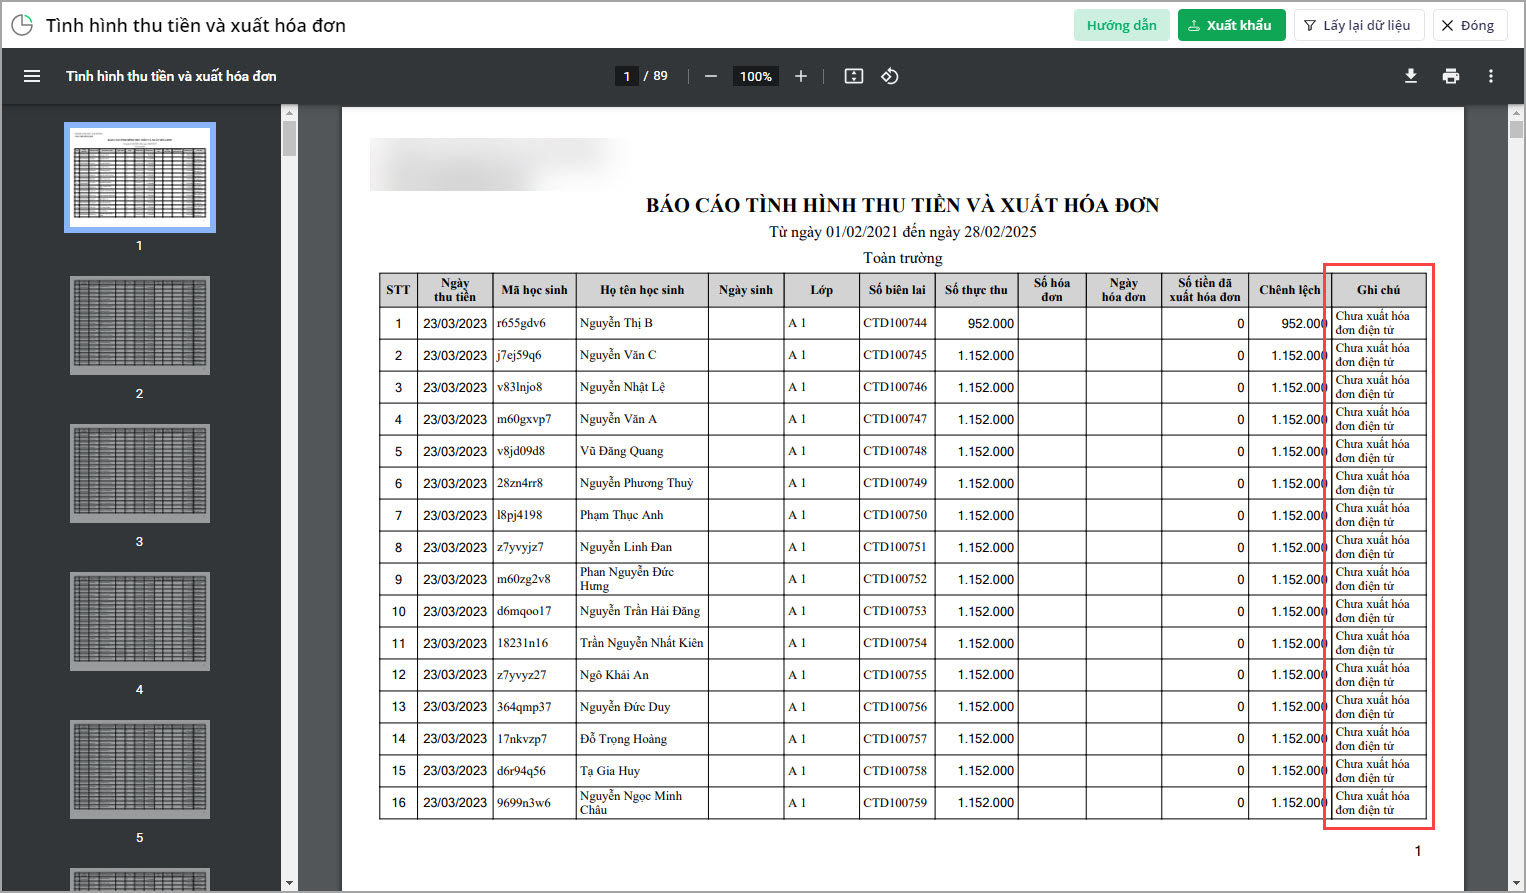This screenshot has height=893, width=1526.
Task: Click the document vertical scrollbar thumb
Action: [1516, 130]
